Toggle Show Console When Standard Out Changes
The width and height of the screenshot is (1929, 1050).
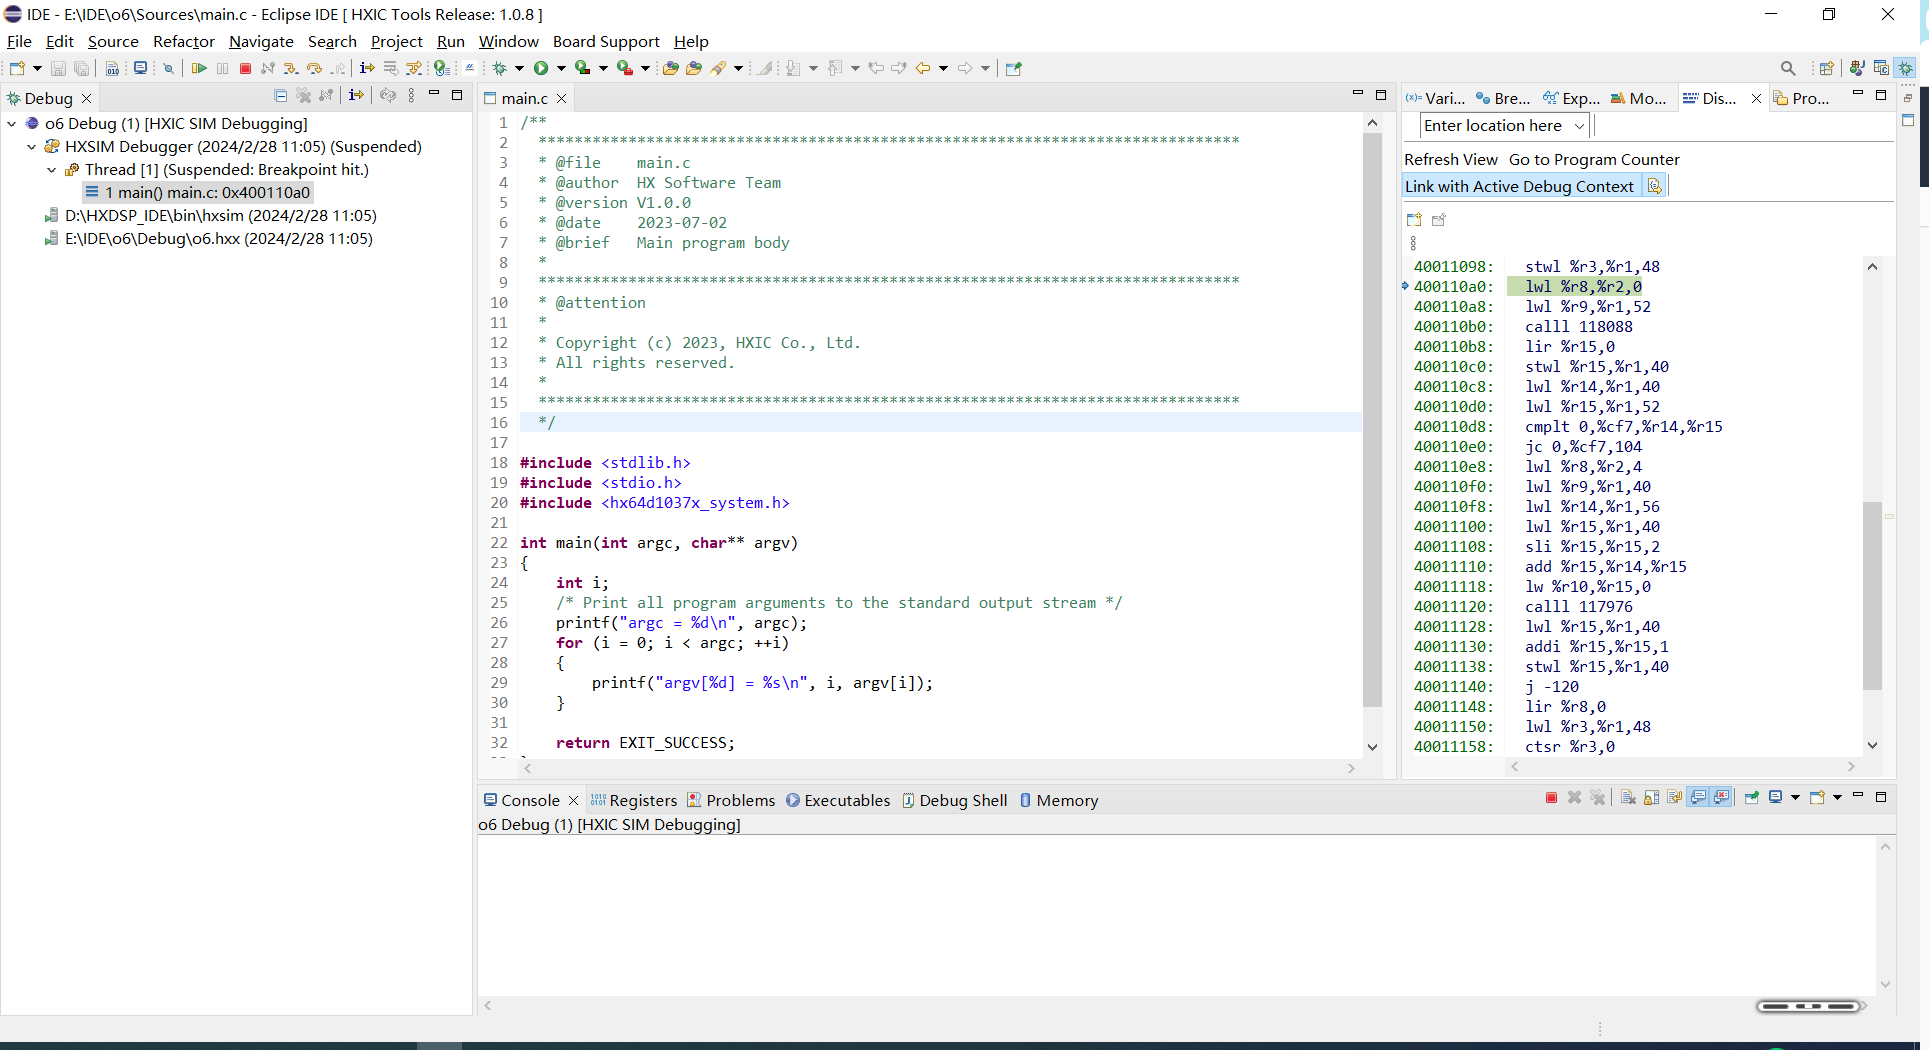point(1698,797)
